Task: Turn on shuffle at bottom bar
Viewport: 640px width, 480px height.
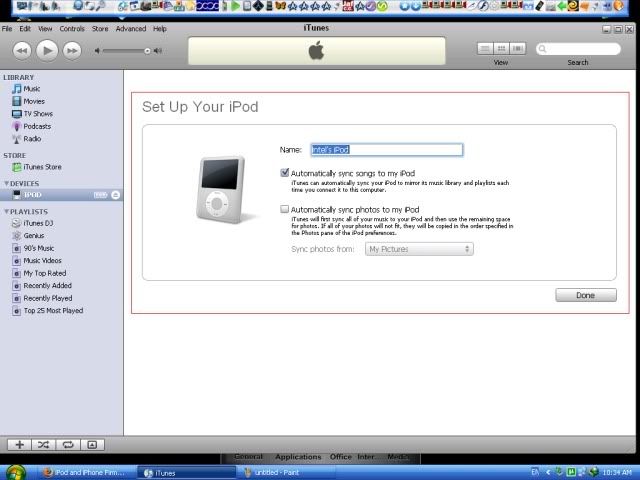Action: 43,443
